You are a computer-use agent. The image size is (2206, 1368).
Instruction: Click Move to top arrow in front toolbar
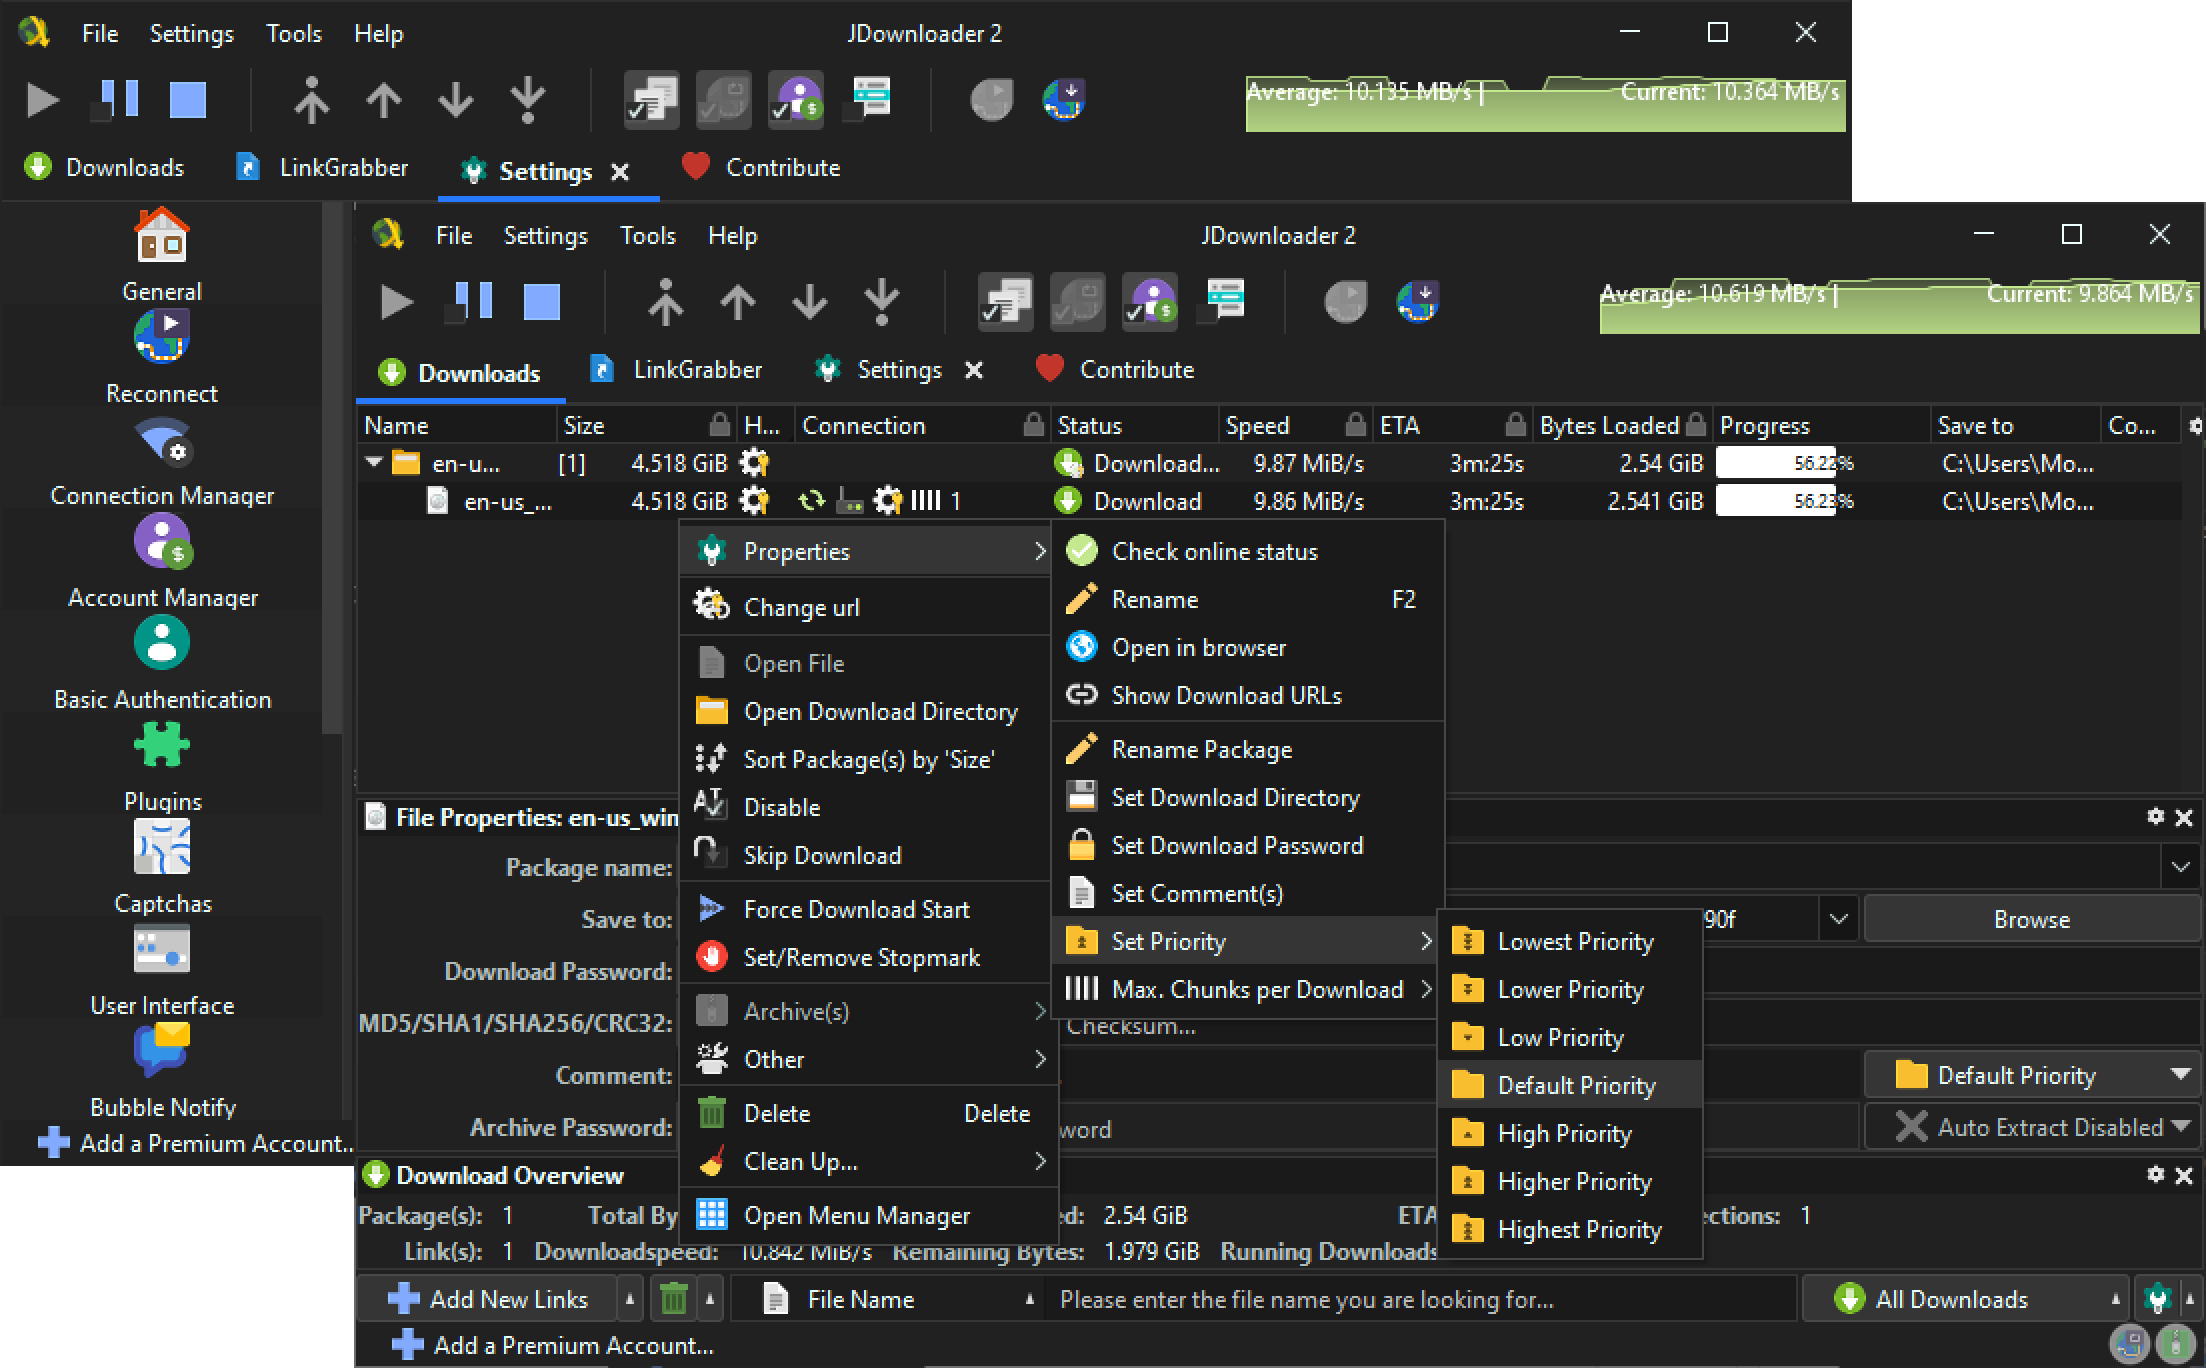coord(665,302)
